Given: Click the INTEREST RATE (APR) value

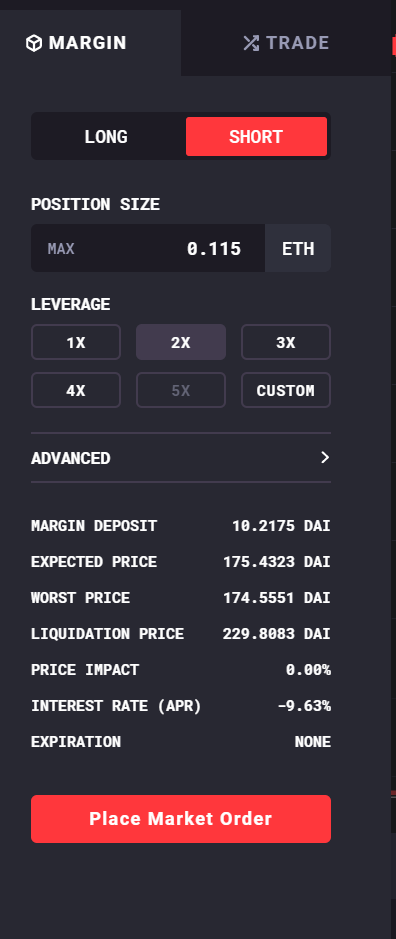Looking at the screenshot, I should tap(304, 705).
